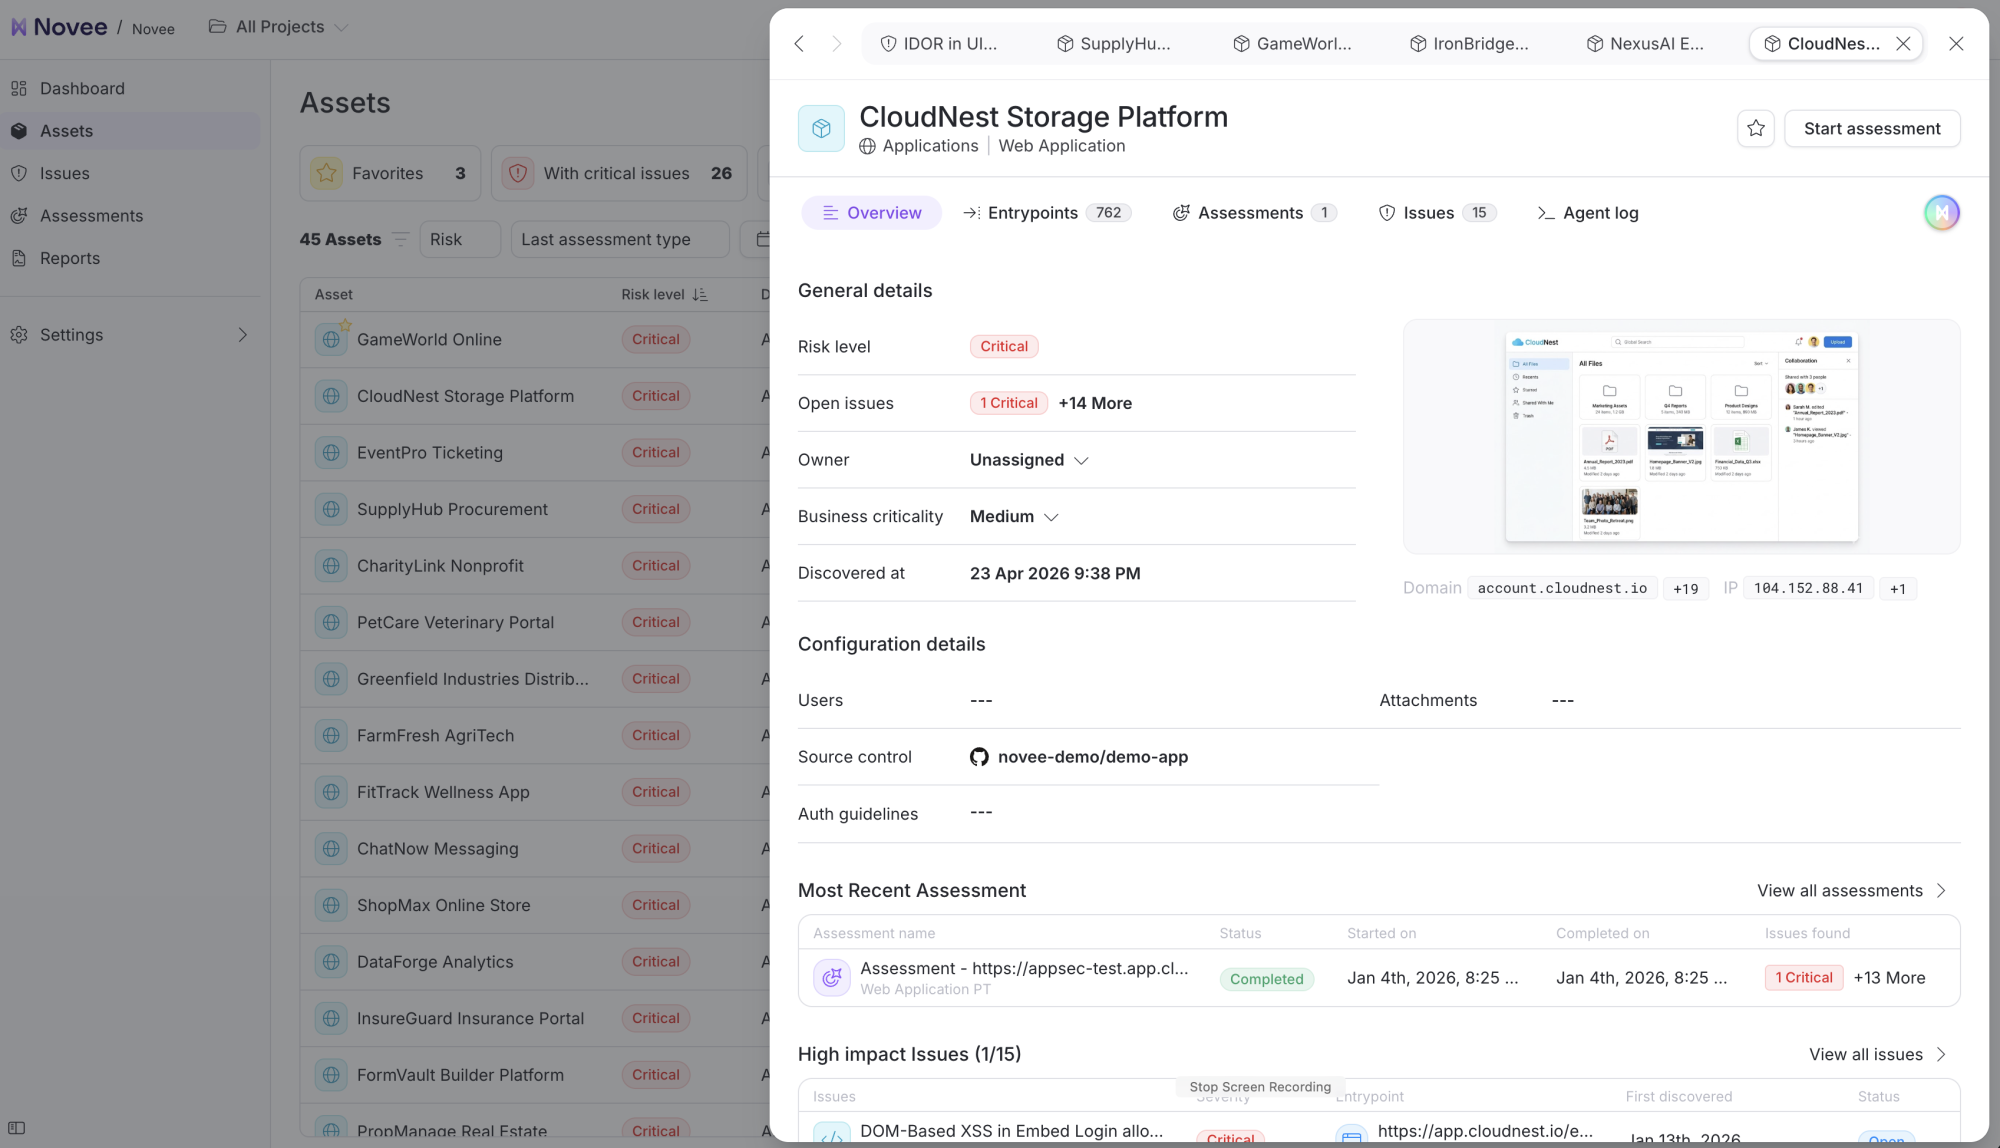Screen dimensions: 2000x1148
Task: Click the forward arrow in the panel header
Action: coord(837,44)
